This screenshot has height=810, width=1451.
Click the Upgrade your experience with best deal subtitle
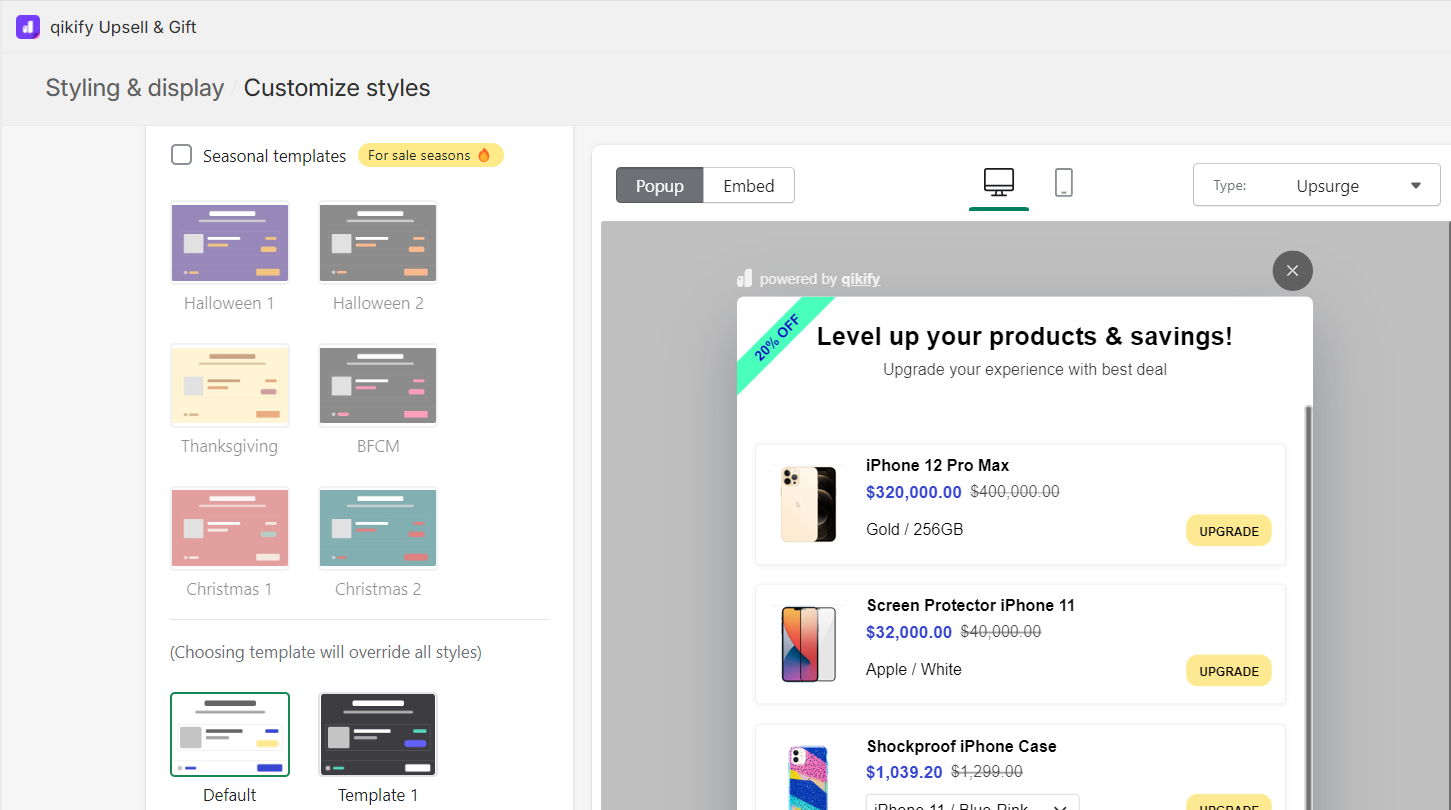pos(1025,370)
